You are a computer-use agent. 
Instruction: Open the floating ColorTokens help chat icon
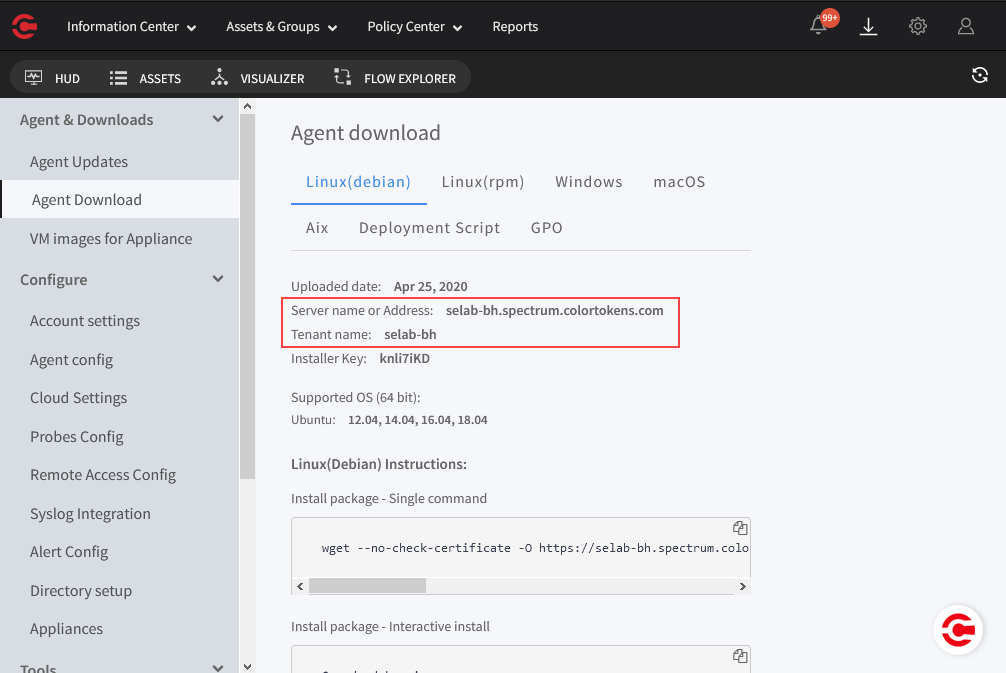tap(958, 629)
